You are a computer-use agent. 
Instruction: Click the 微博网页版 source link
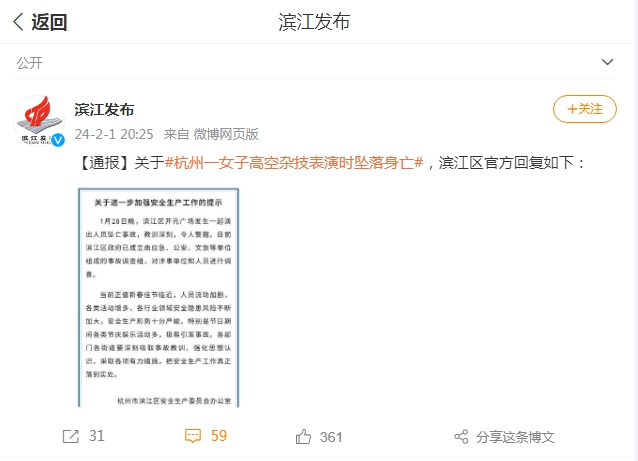226,134
